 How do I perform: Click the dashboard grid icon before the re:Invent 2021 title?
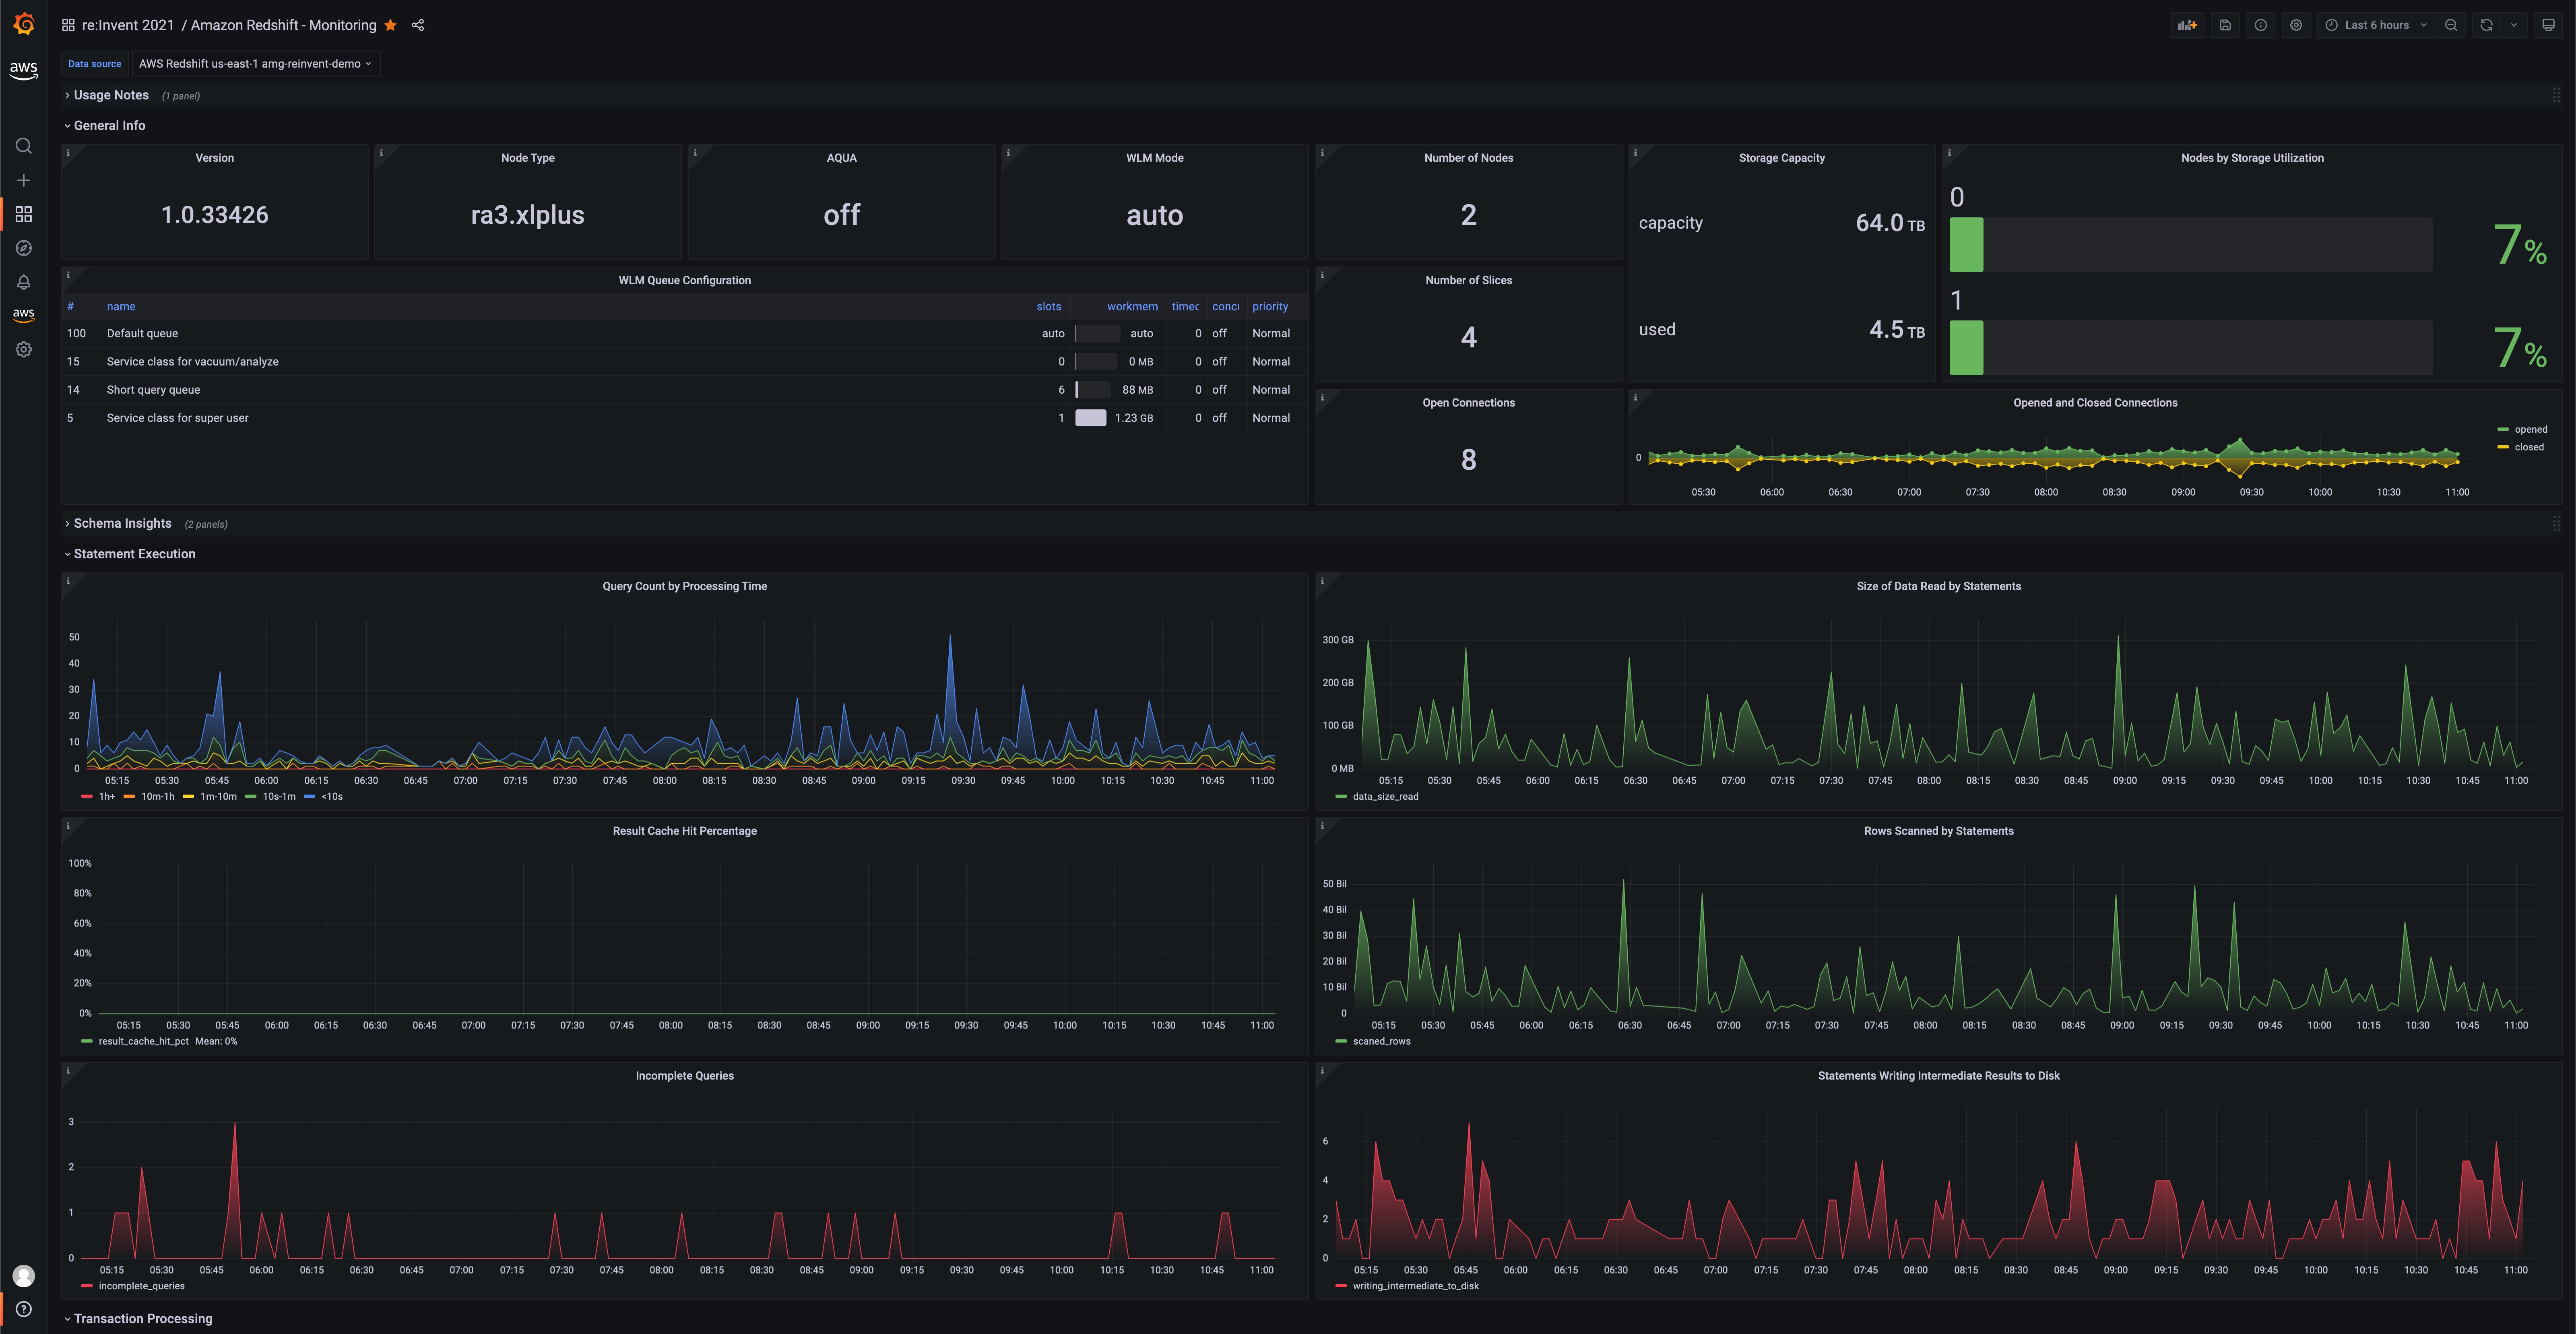(68, 25)
